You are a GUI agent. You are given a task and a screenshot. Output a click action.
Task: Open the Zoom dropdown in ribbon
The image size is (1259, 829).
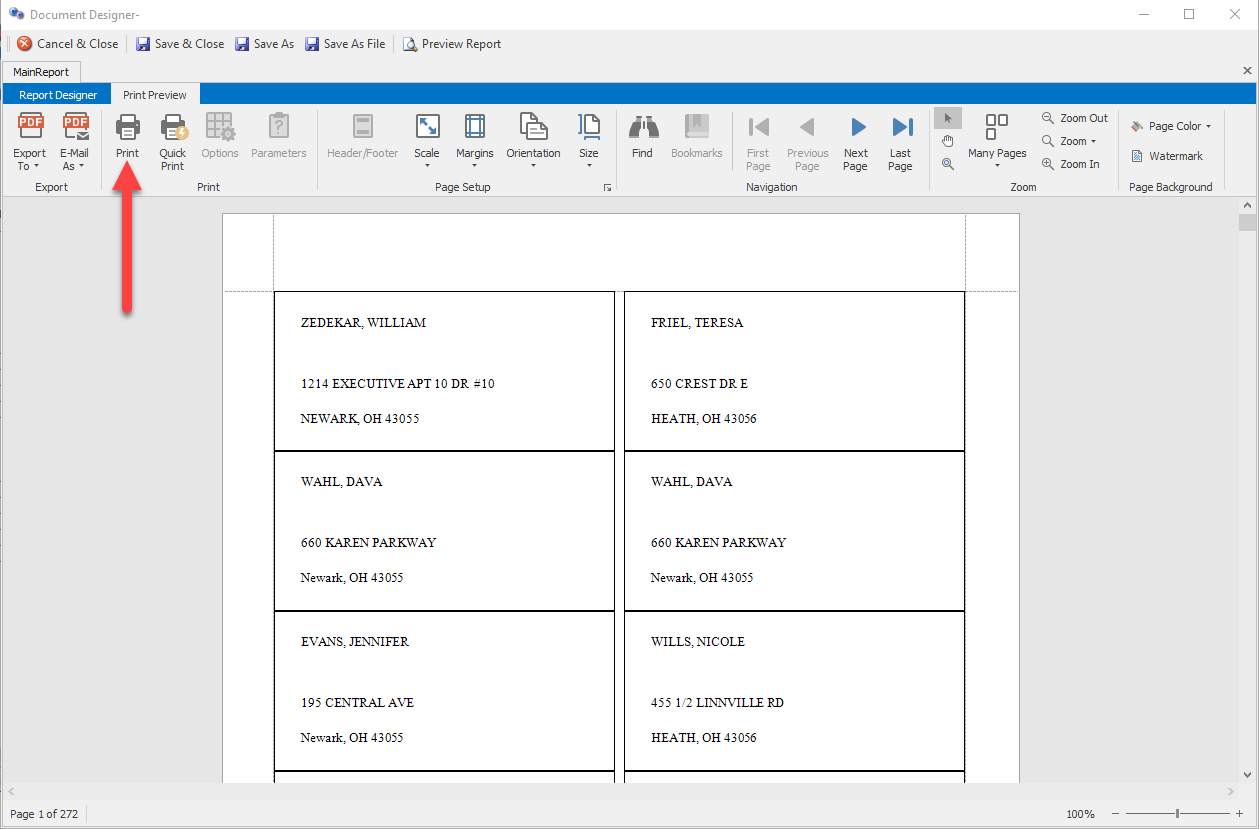tap(1069, 141)
